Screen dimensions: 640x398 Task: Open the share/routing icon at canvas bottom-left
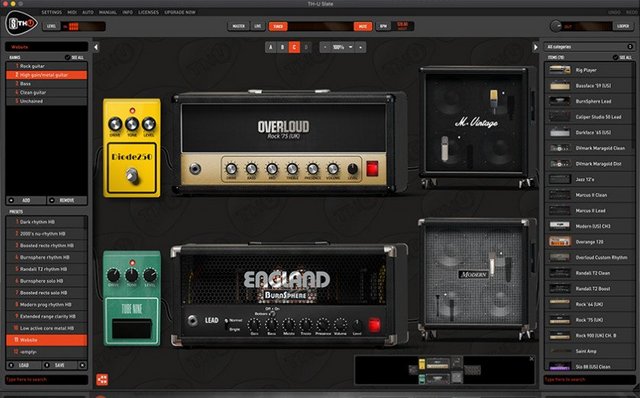point(102,379)
